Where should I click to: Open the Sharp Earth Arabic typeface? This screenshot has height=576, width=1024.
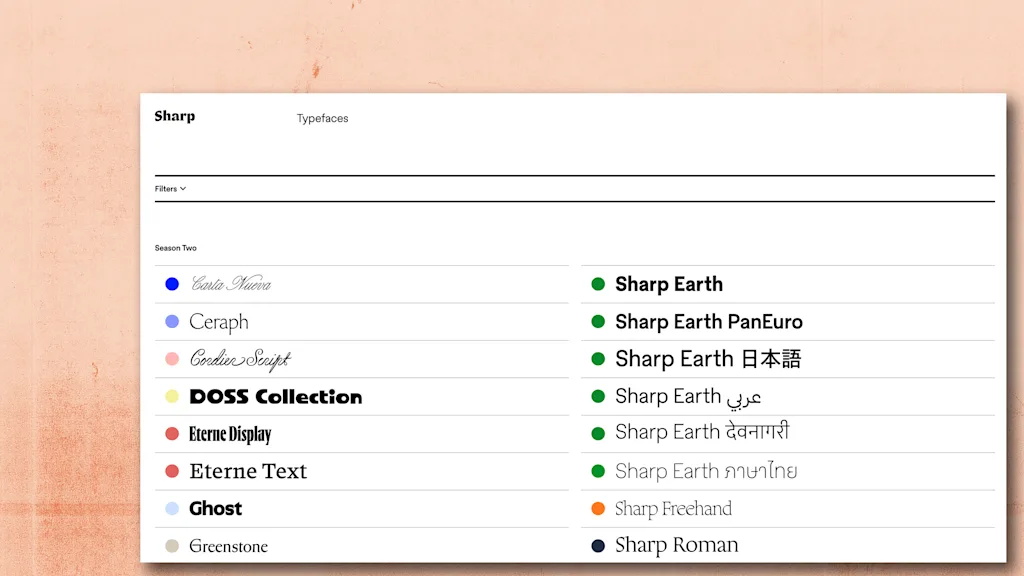pos(688,397)
